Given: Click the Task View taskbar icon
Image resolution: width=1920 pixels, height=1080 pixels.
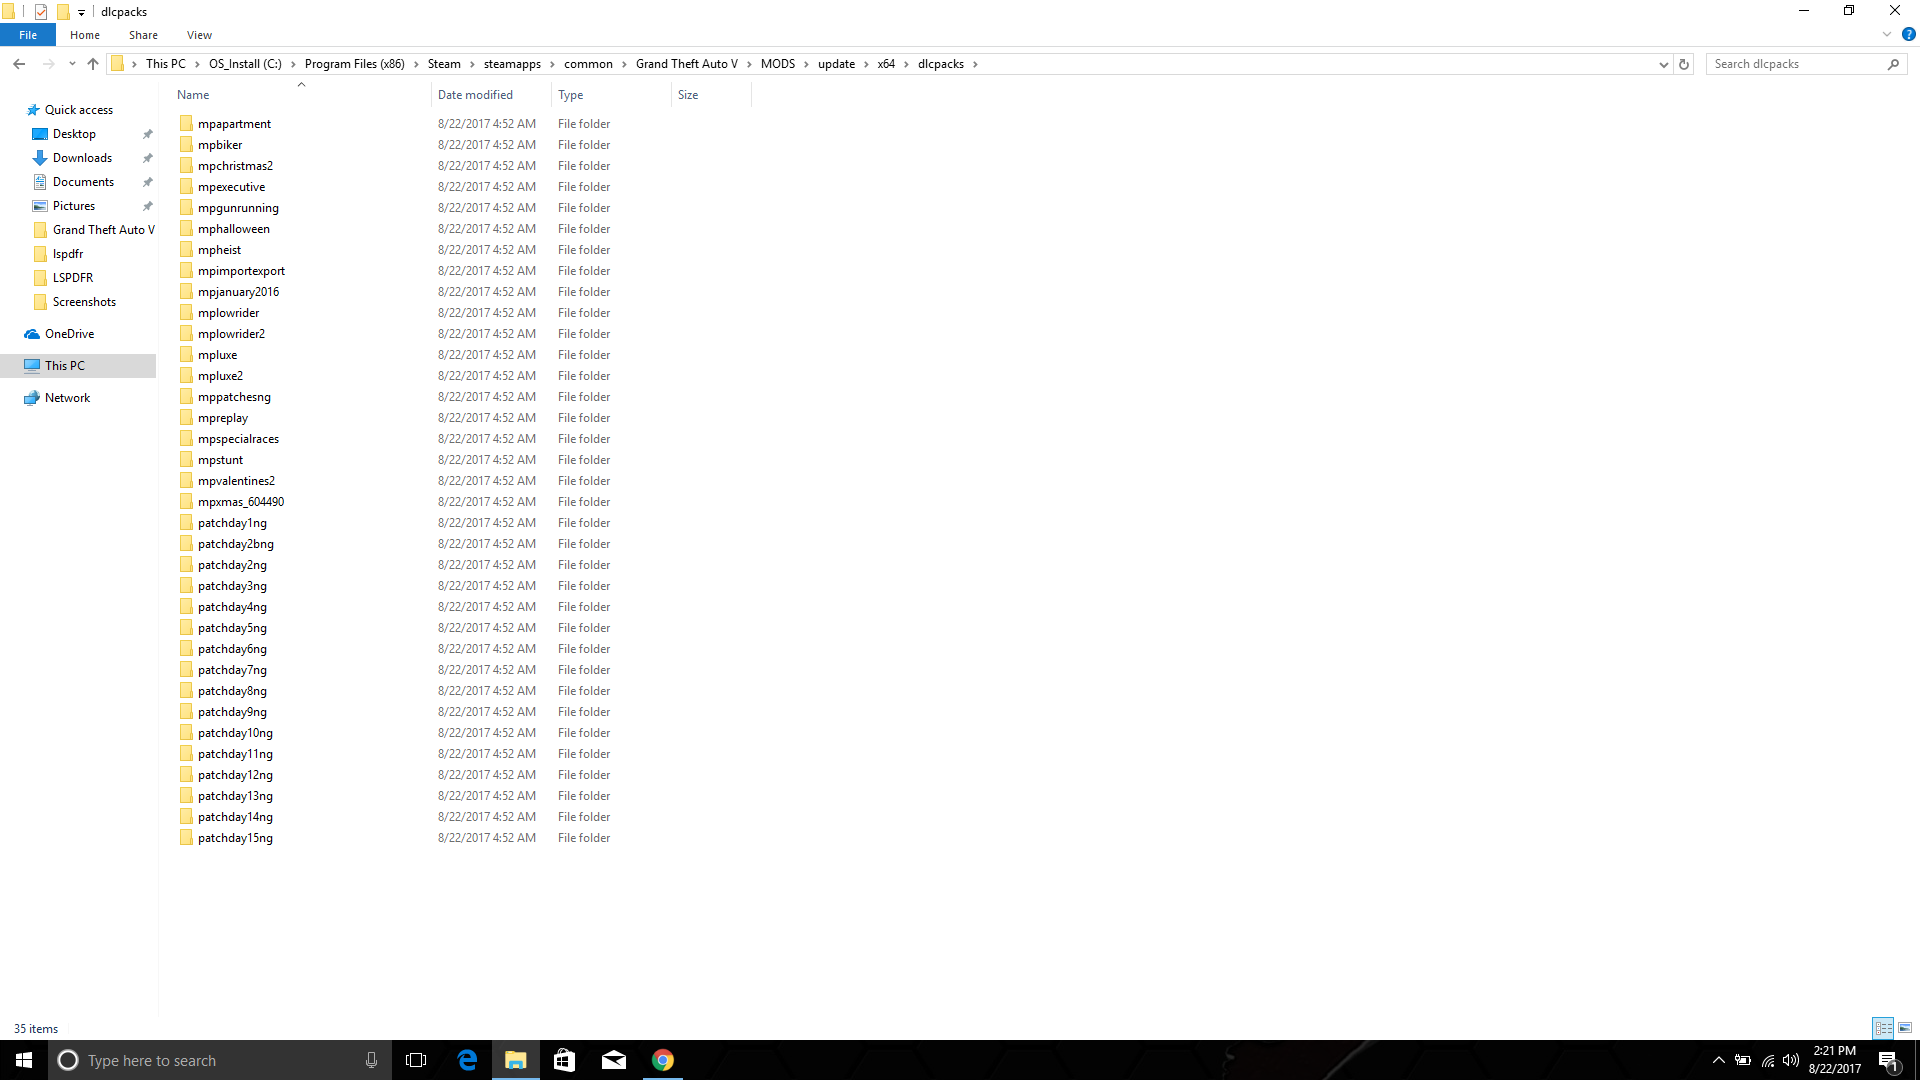Looking at the screenshot, I should click(416, 1060).
